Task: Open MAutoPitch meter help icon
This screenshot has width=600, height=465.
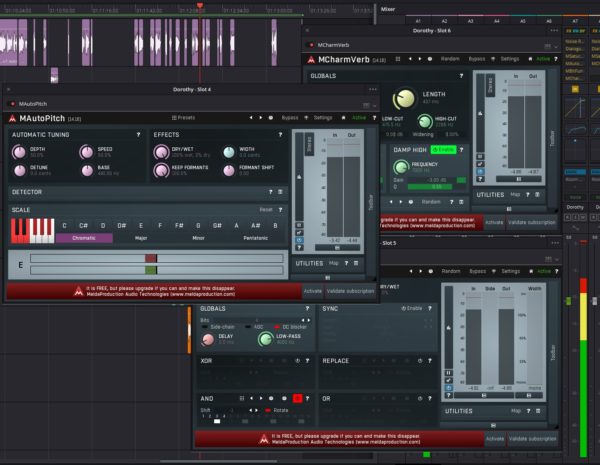Action: coord(300,248)
